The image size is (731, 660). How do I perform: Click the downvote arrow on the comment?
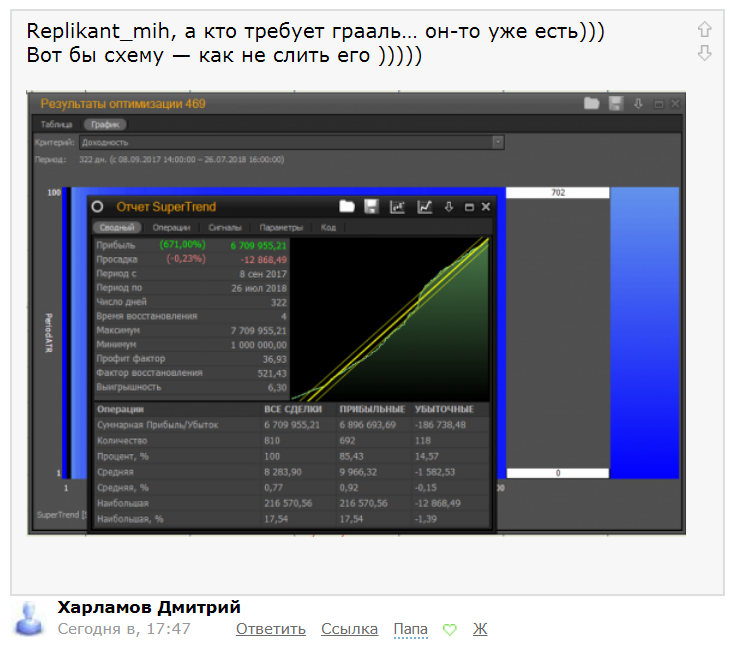tap(704, 53)
